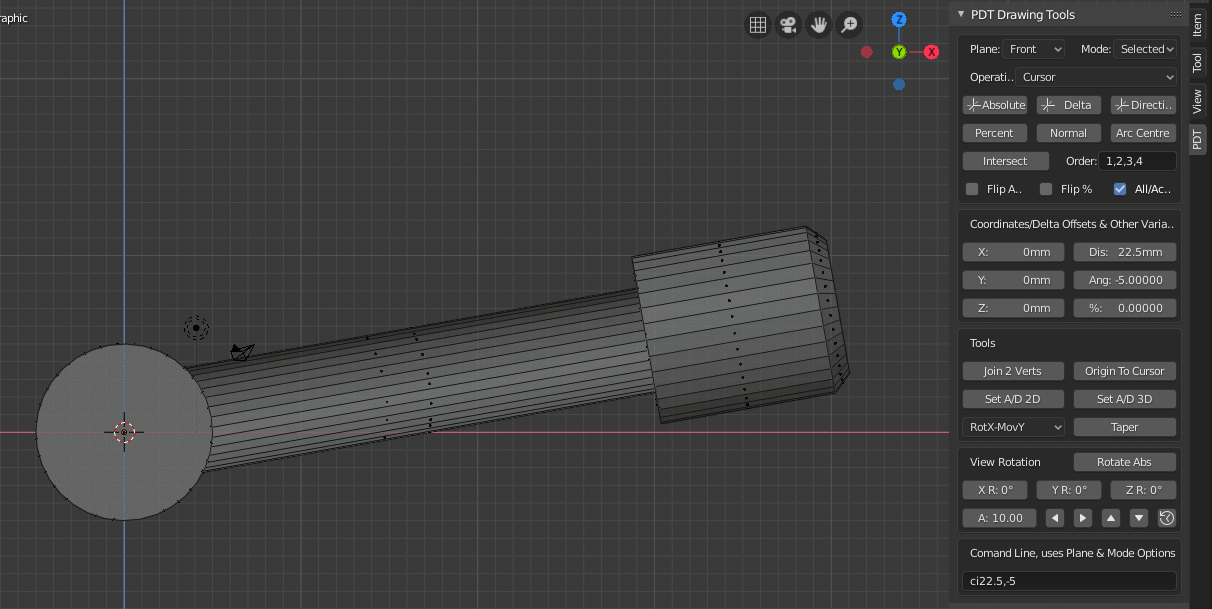1212x609 pixels.
Task: Switch to the Item sidebar tab
Action: point(1197,25)
